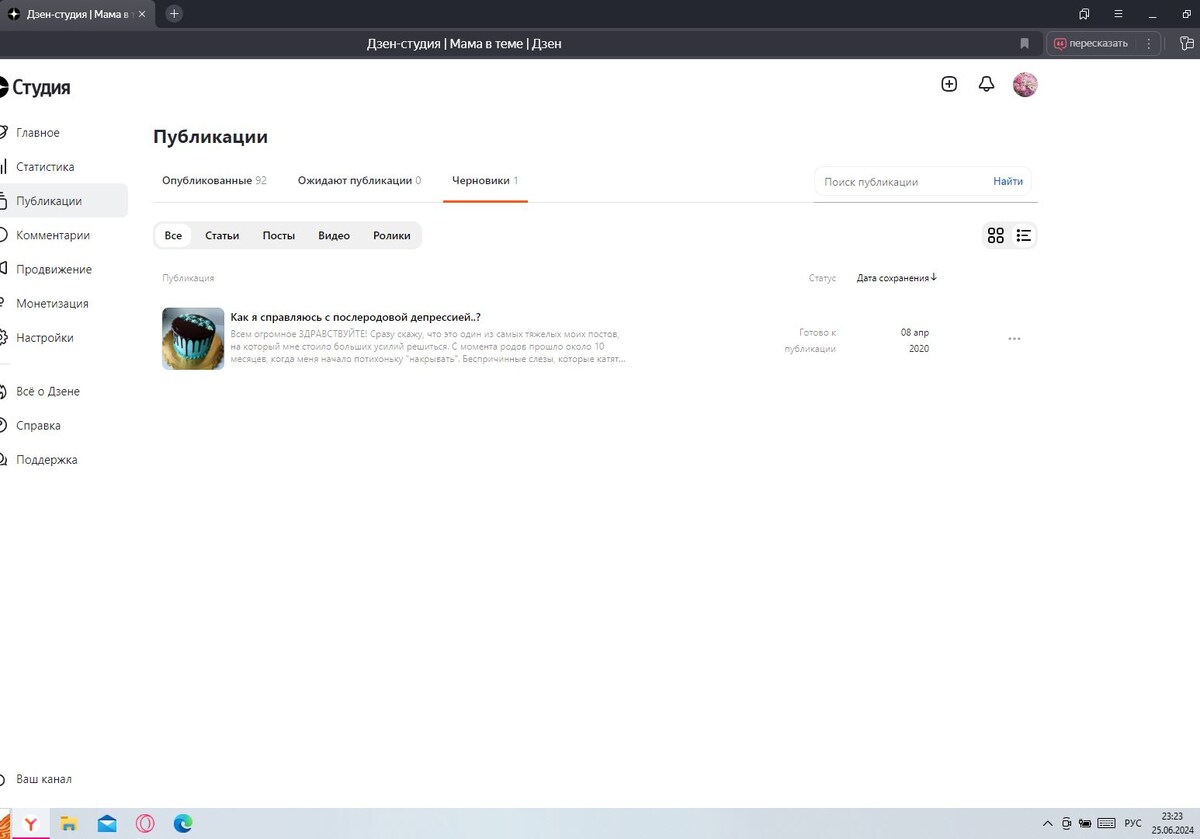Open the three-dots menu for the draft
The image size is (1200, 839).
coord(1014,339)
